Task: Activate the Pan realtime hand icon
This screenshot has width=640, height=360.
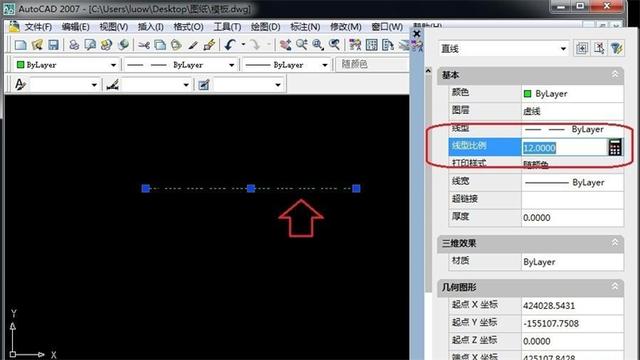Action: click(285, 44)
